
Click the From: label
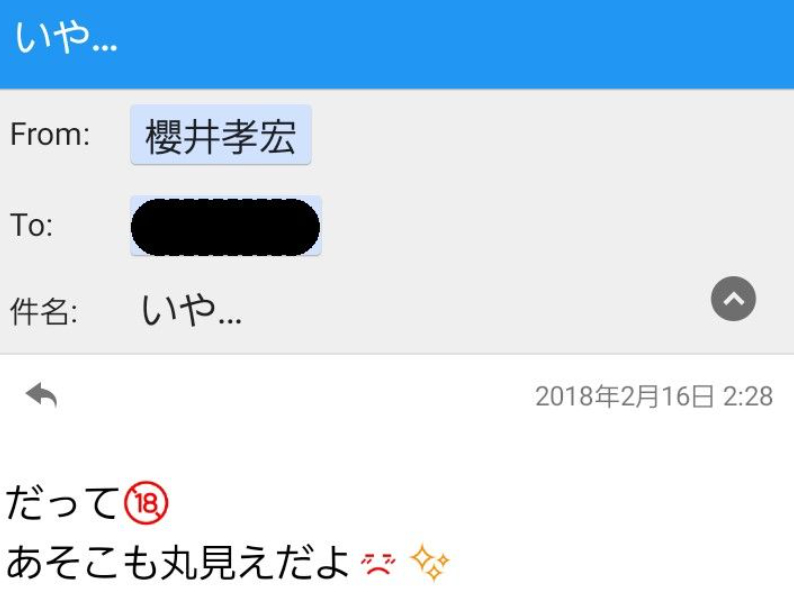coord(50,135)
